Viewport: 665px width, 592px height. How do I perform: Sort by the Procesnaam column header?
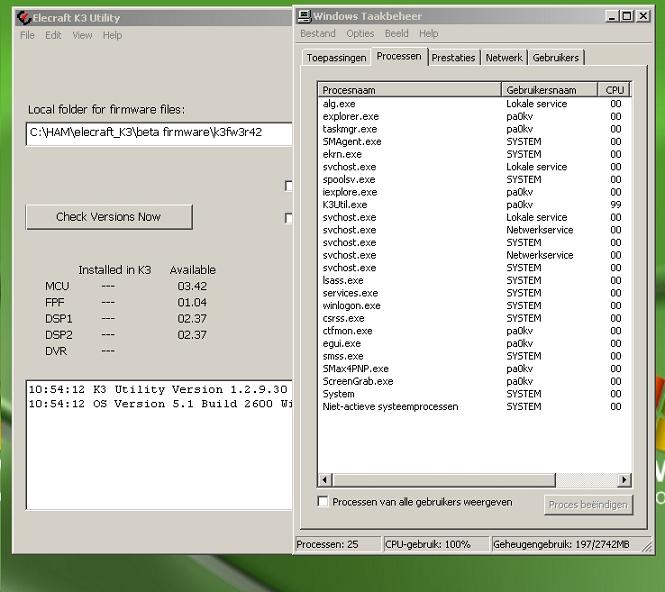pos(410,90)
